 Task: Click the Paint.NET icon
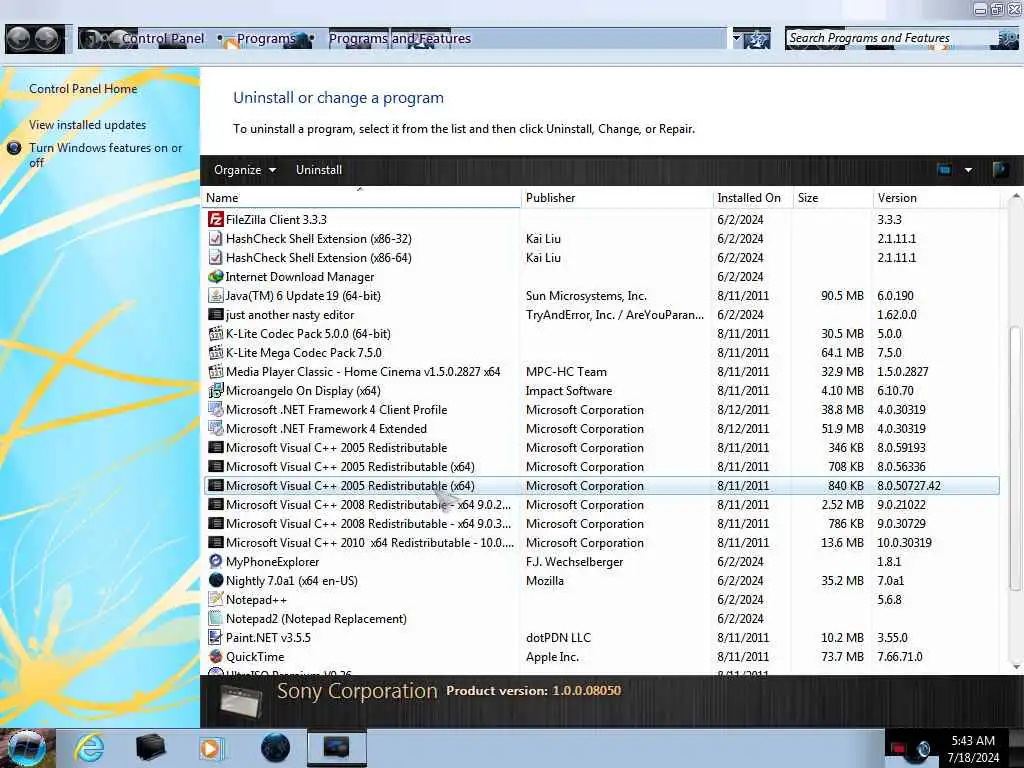[x=216, y=637]
